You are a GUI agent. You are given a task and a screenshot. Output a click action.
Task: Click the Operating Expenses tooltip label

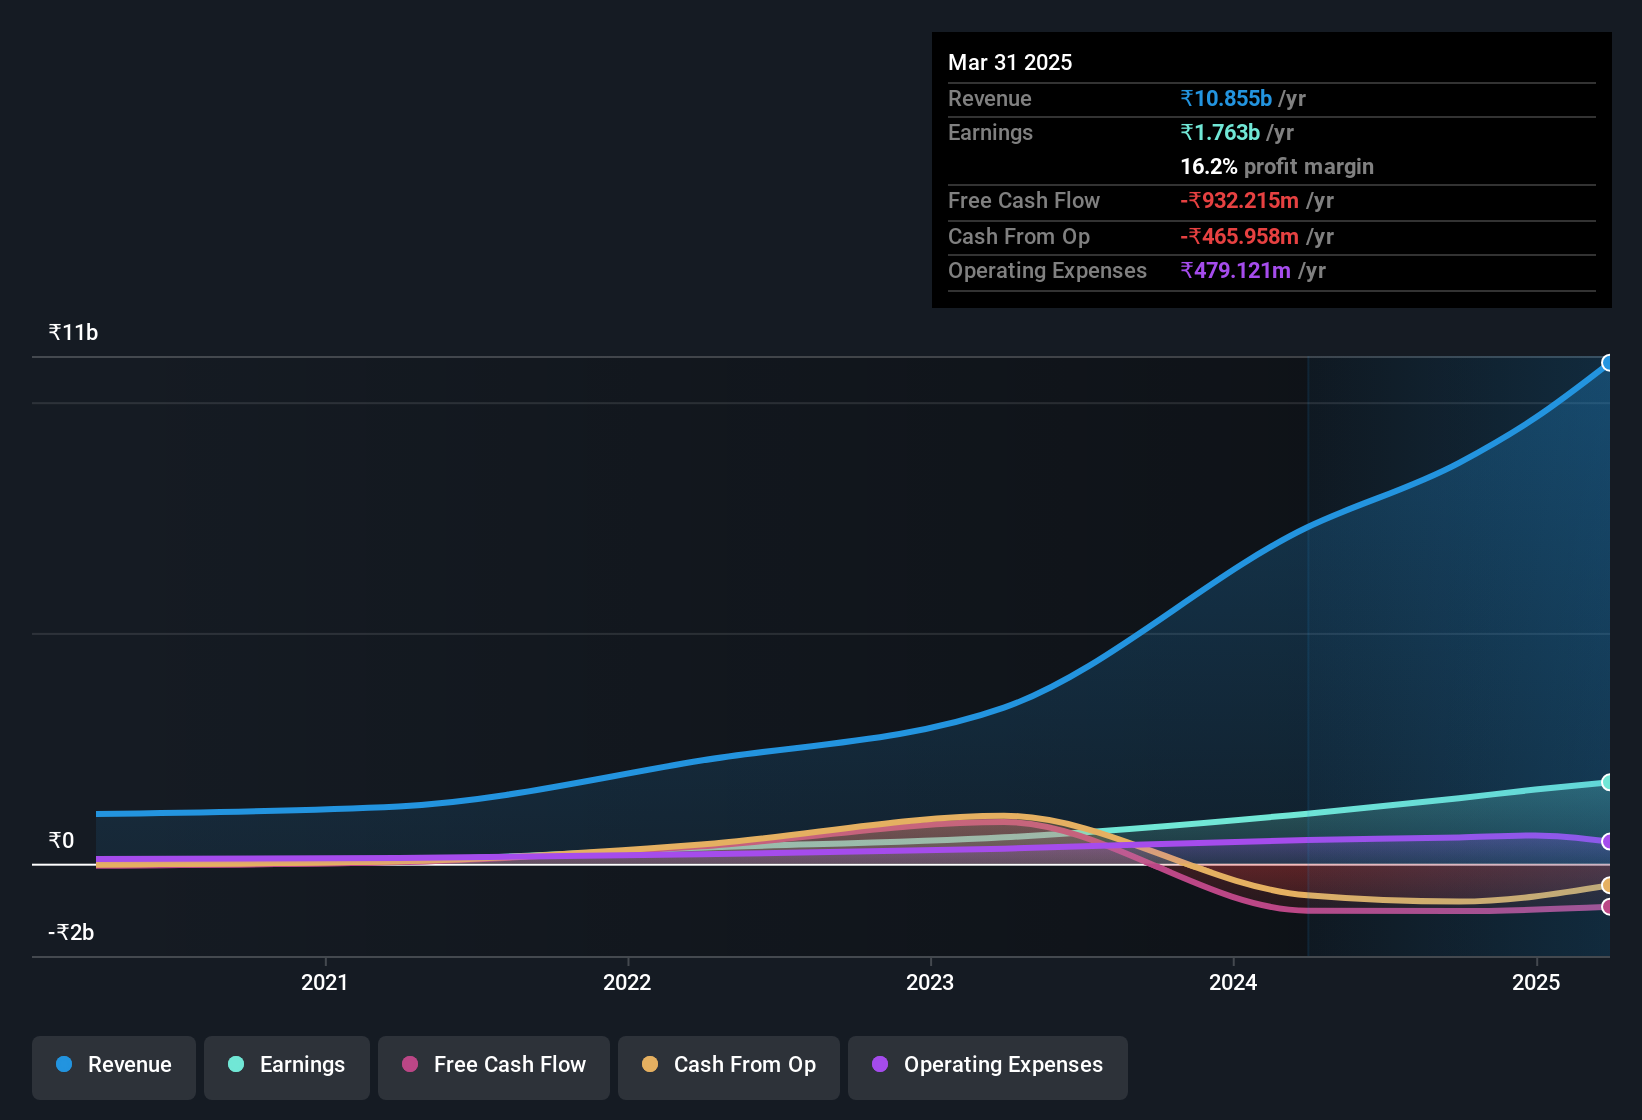click(1047, 271)
